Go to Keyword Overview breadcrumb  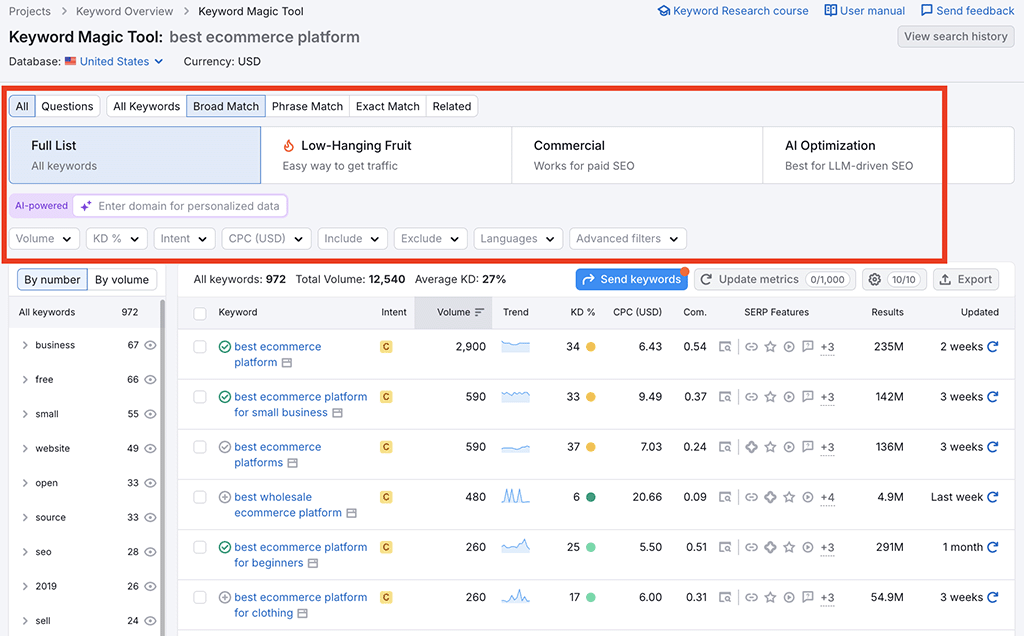[124, 11]
